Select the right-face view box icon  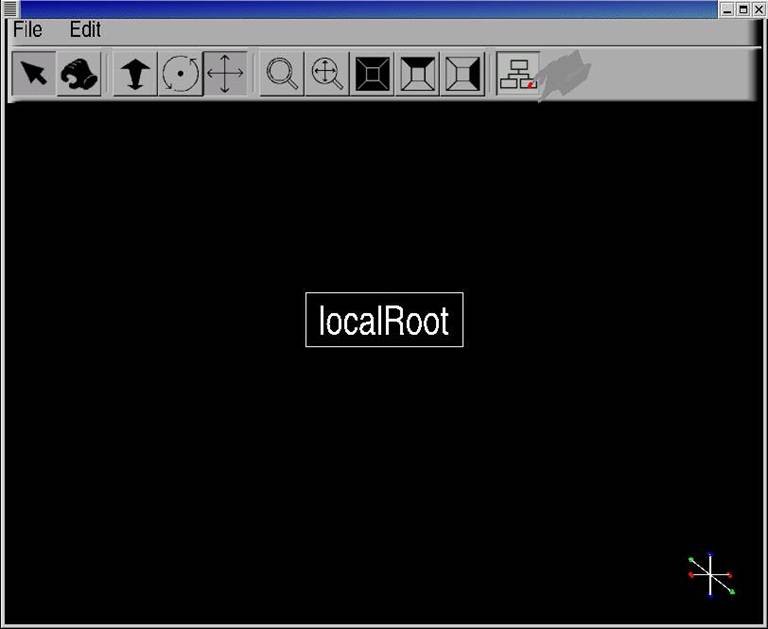462,73
